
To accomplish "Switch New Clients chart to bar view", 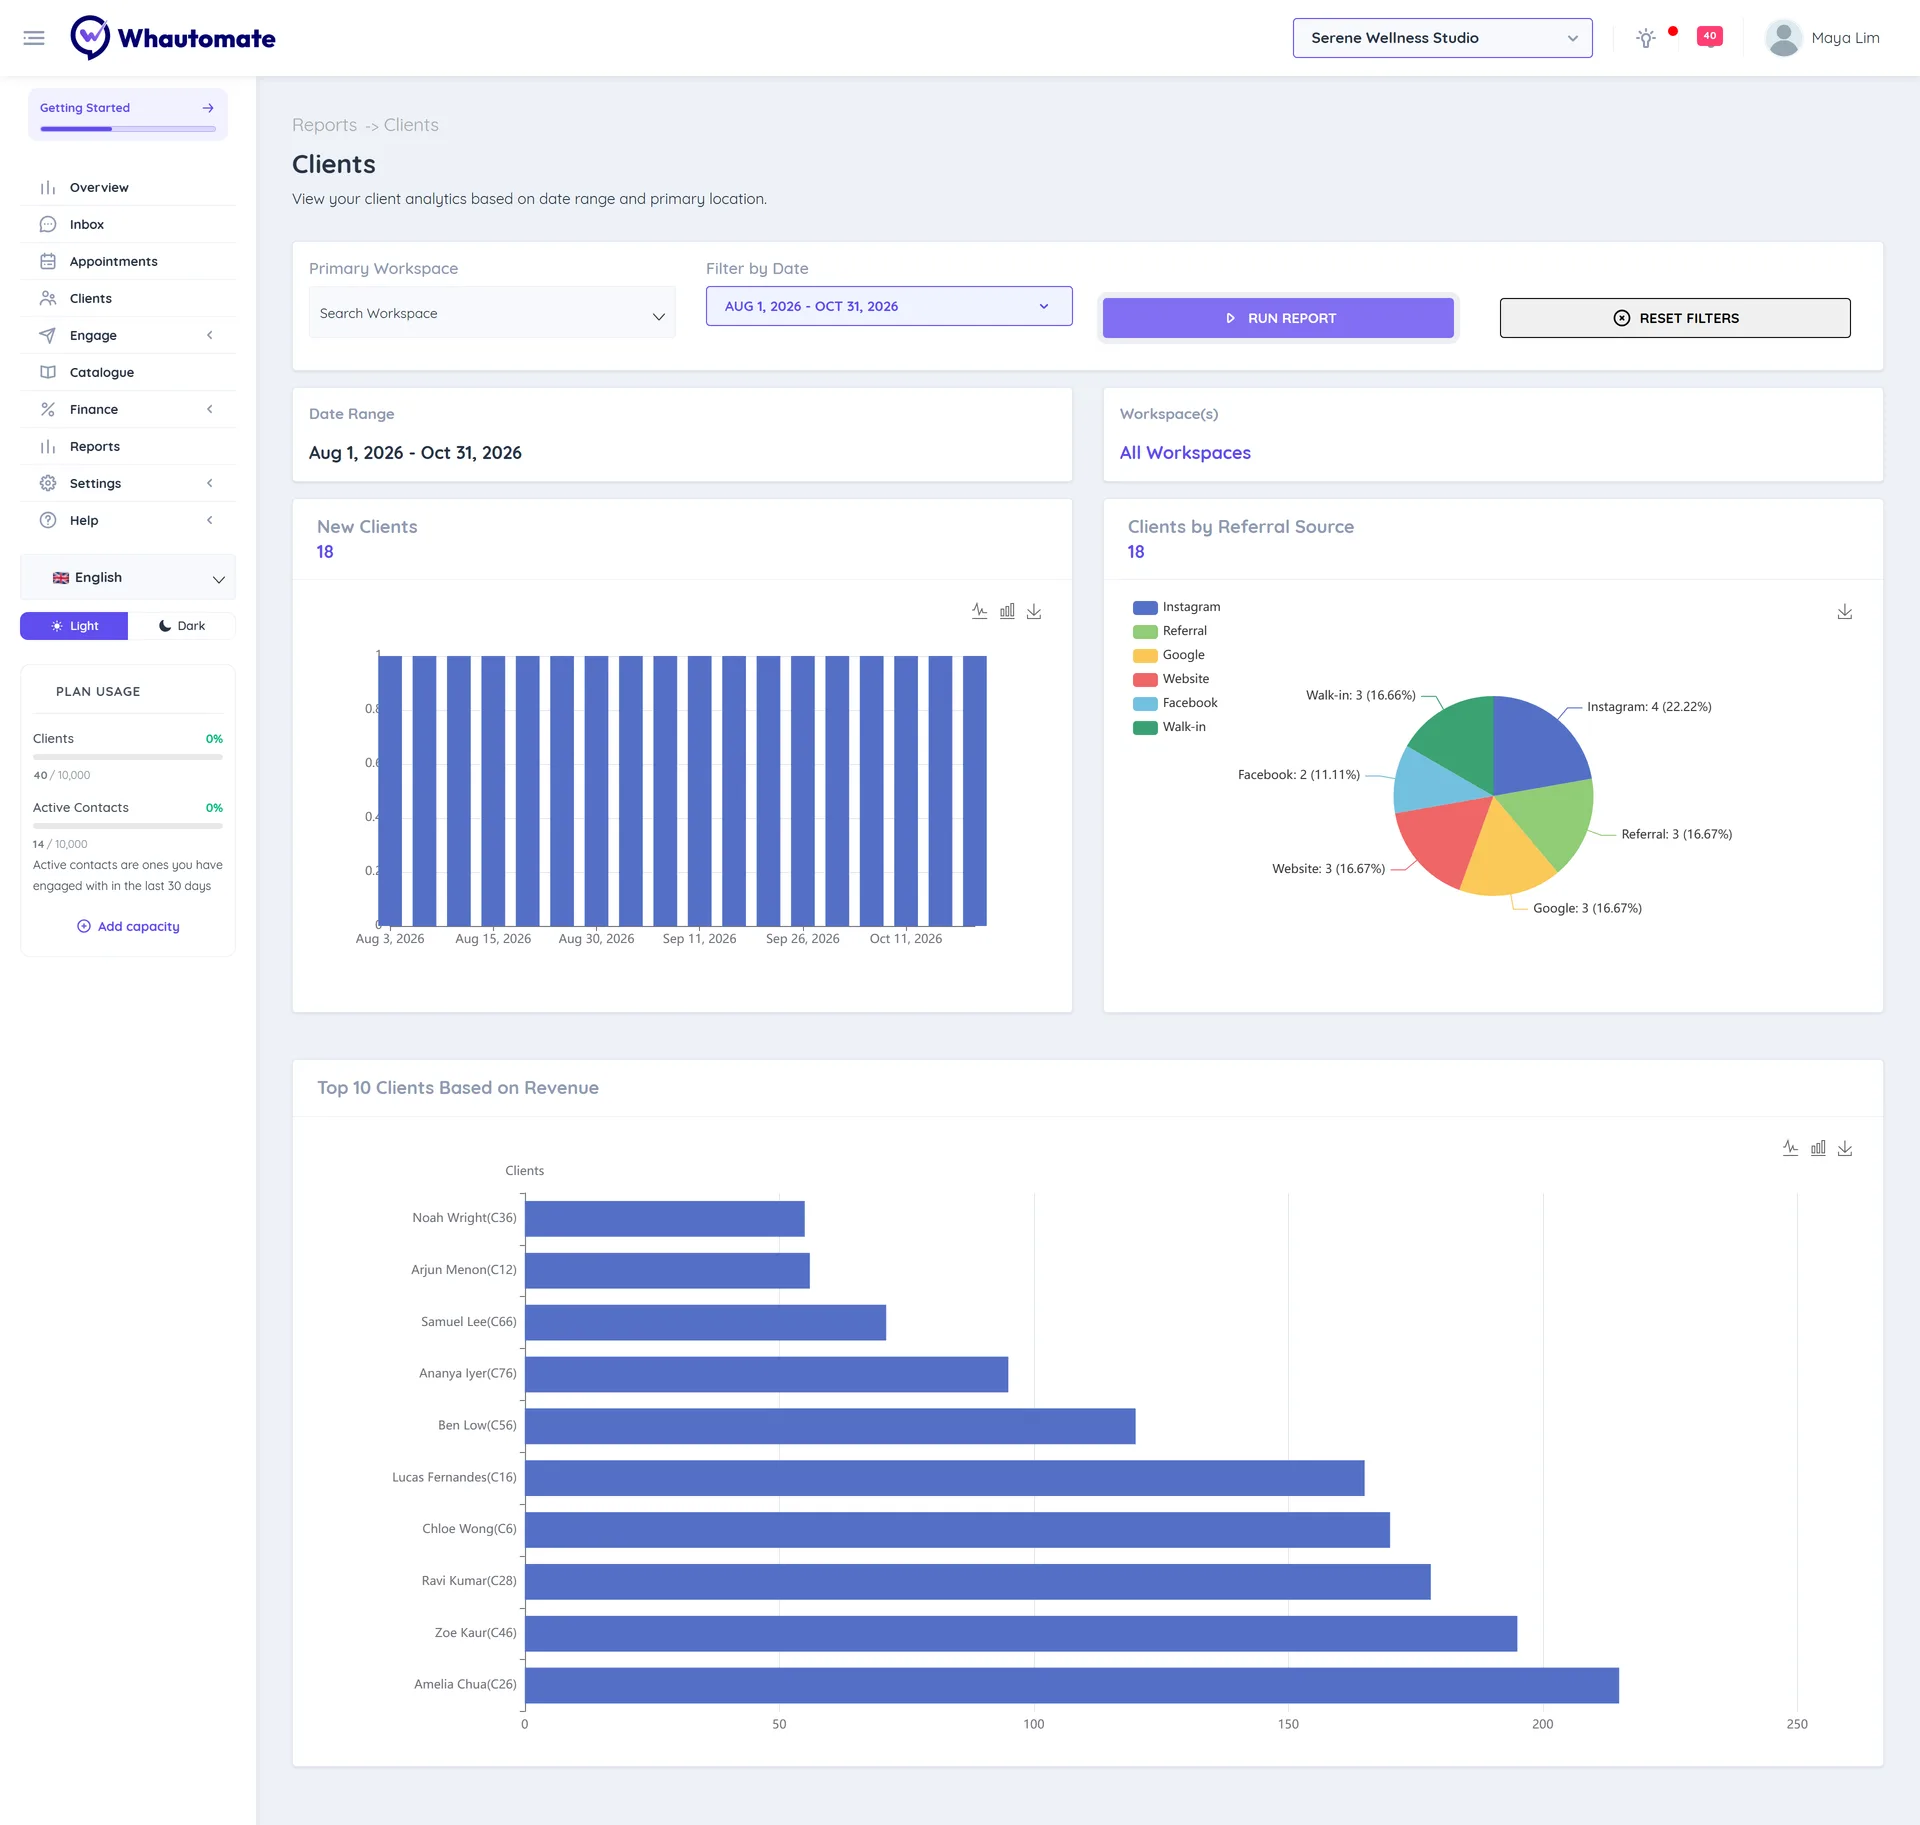I will tap(1007, 611).
